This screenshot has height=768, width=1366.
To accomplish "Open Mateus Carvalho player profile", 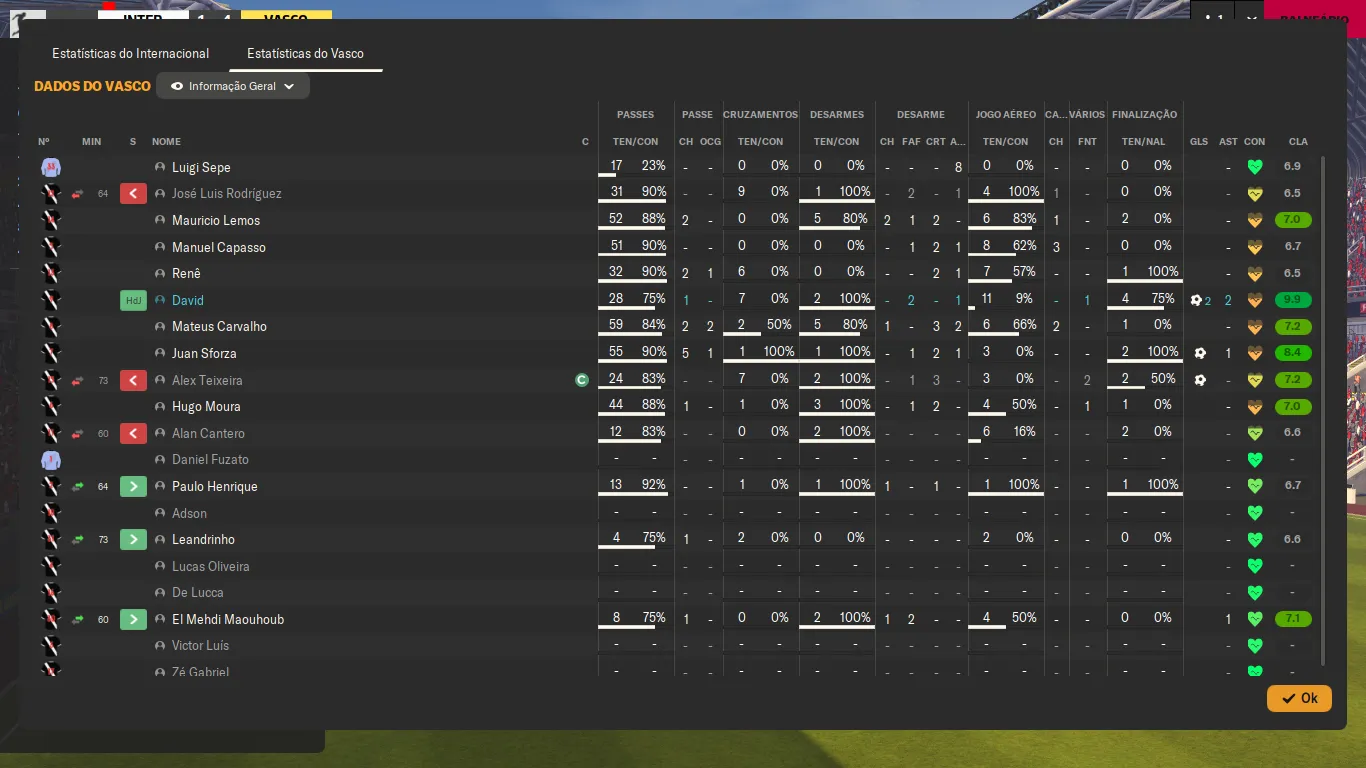I will coord(219,327).
